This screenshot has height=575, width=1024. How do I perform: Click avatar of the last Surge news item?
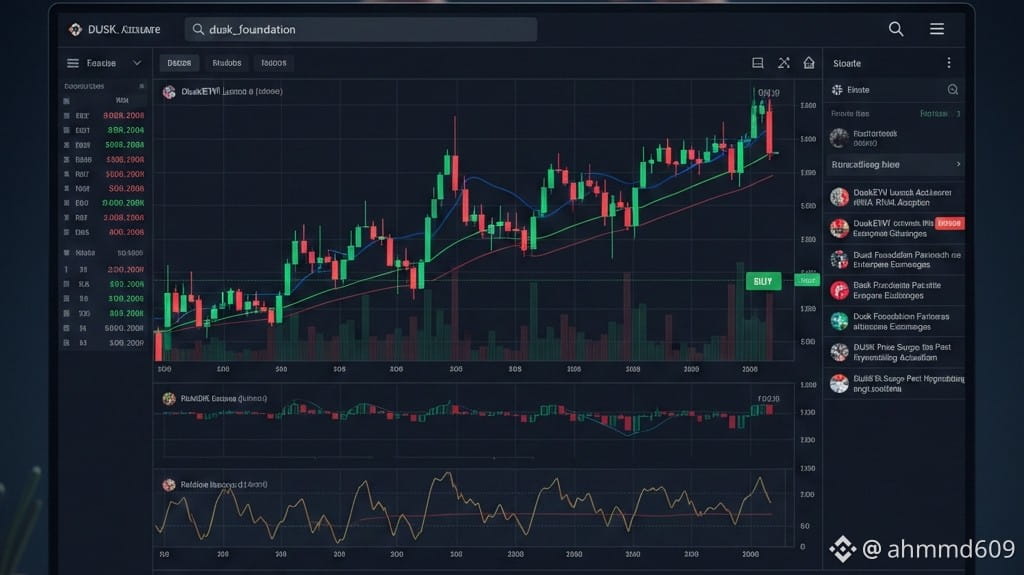(x=839, y=383)
